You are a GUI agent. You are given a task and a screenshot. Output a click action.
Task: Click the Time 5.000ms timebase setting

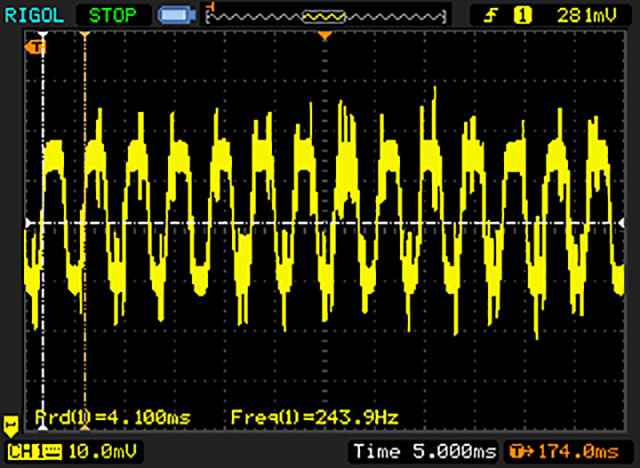423,453
